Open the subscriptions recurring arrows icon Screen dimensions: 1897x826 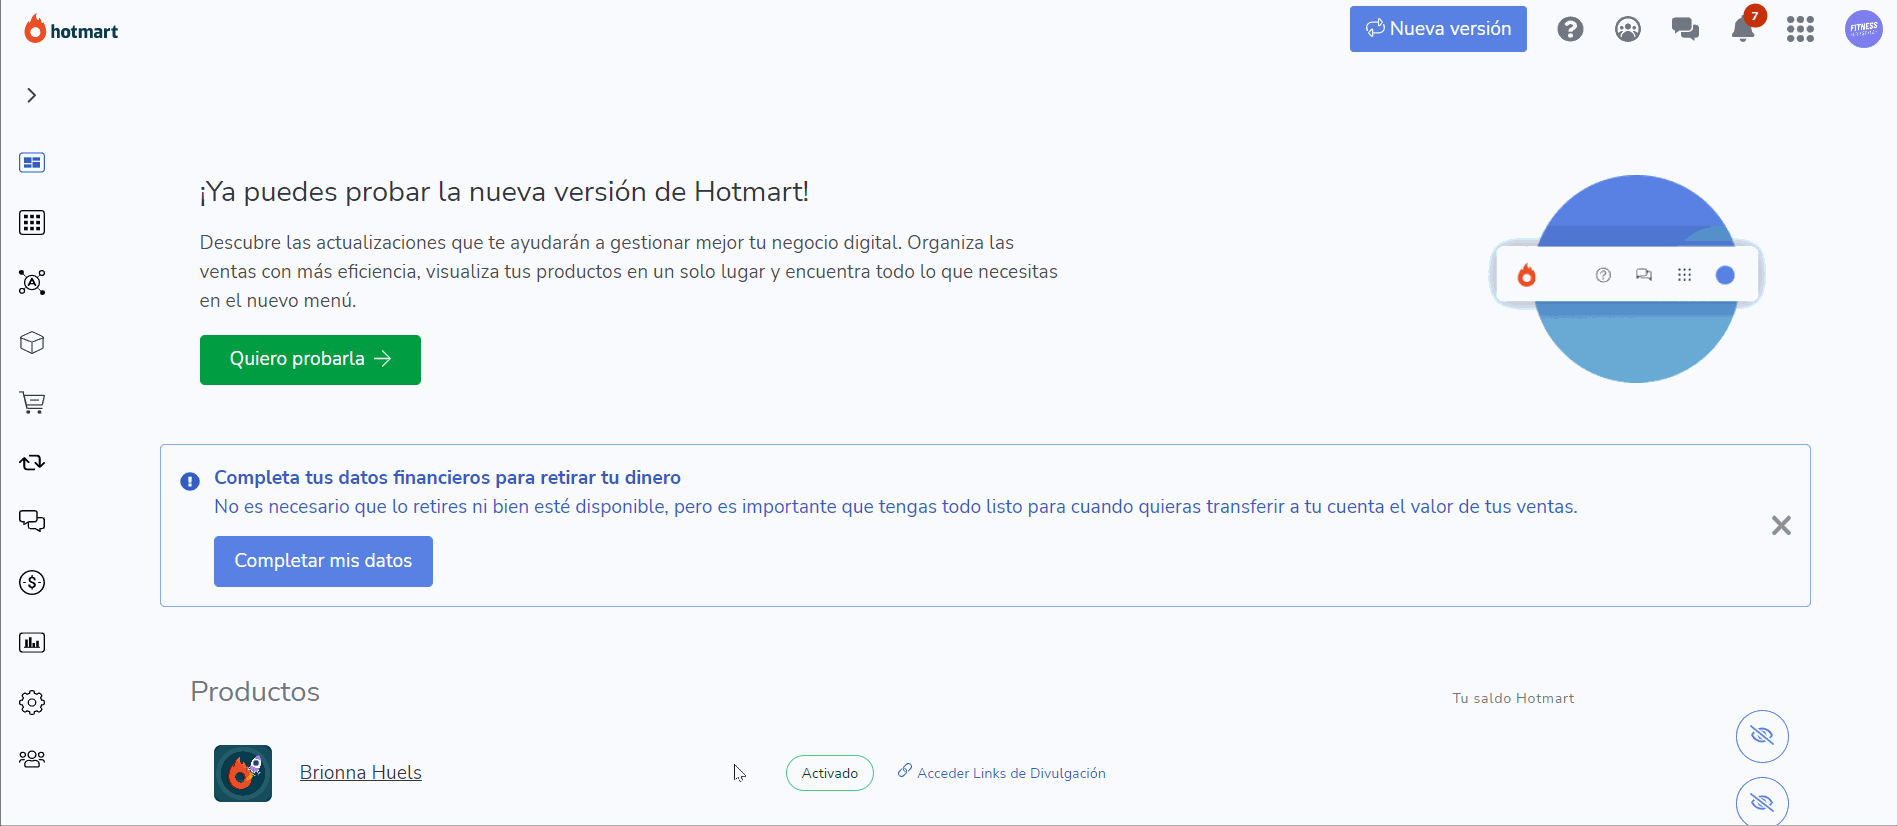tap(32, 462)
